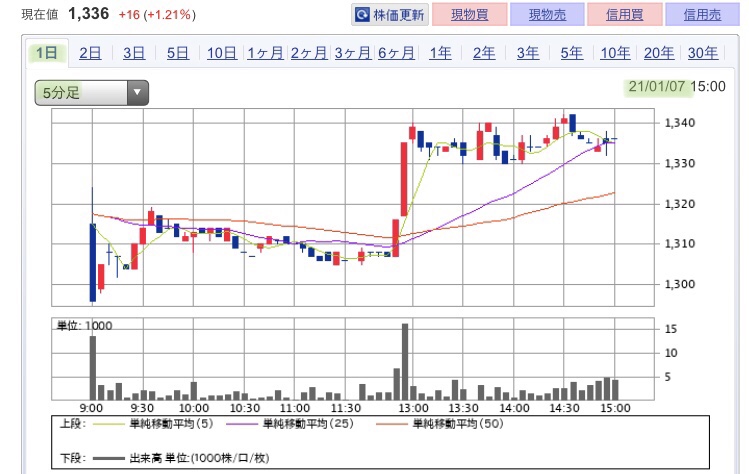
Task: Switch to the 6ヶ月 chart range
Action: 396,53
